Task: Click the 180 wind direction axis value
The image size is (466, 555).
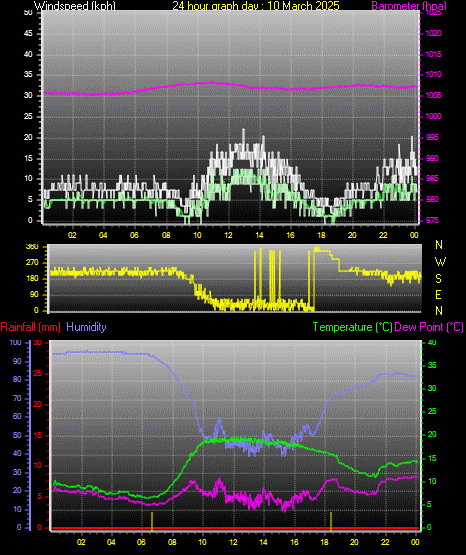Action: pos(32,279)
